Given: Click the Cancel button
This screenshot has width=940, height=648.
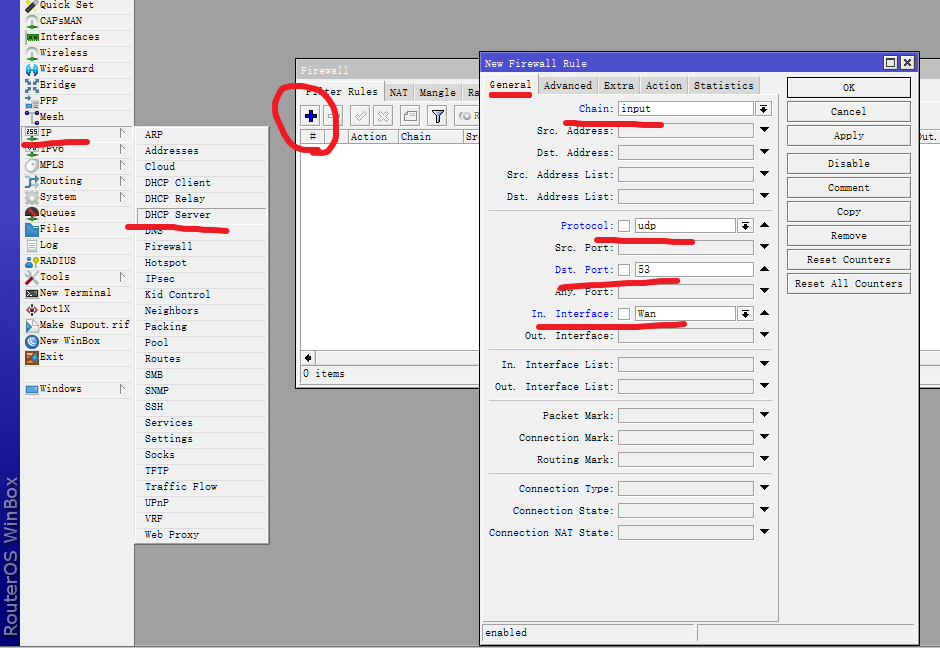Looking at the screenshot, I should pyautogui.click(x=848, y=111).
